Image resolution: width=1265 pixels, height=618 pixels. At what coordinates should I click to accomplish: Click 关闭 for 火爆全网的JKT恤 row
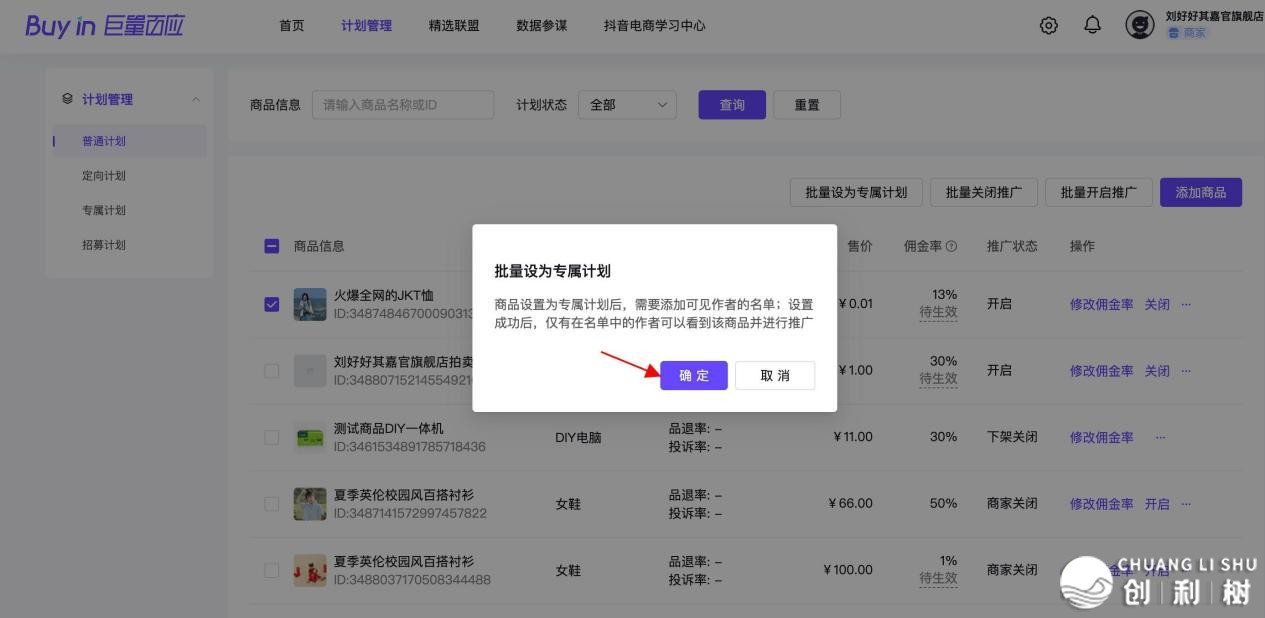[1157, 304]
